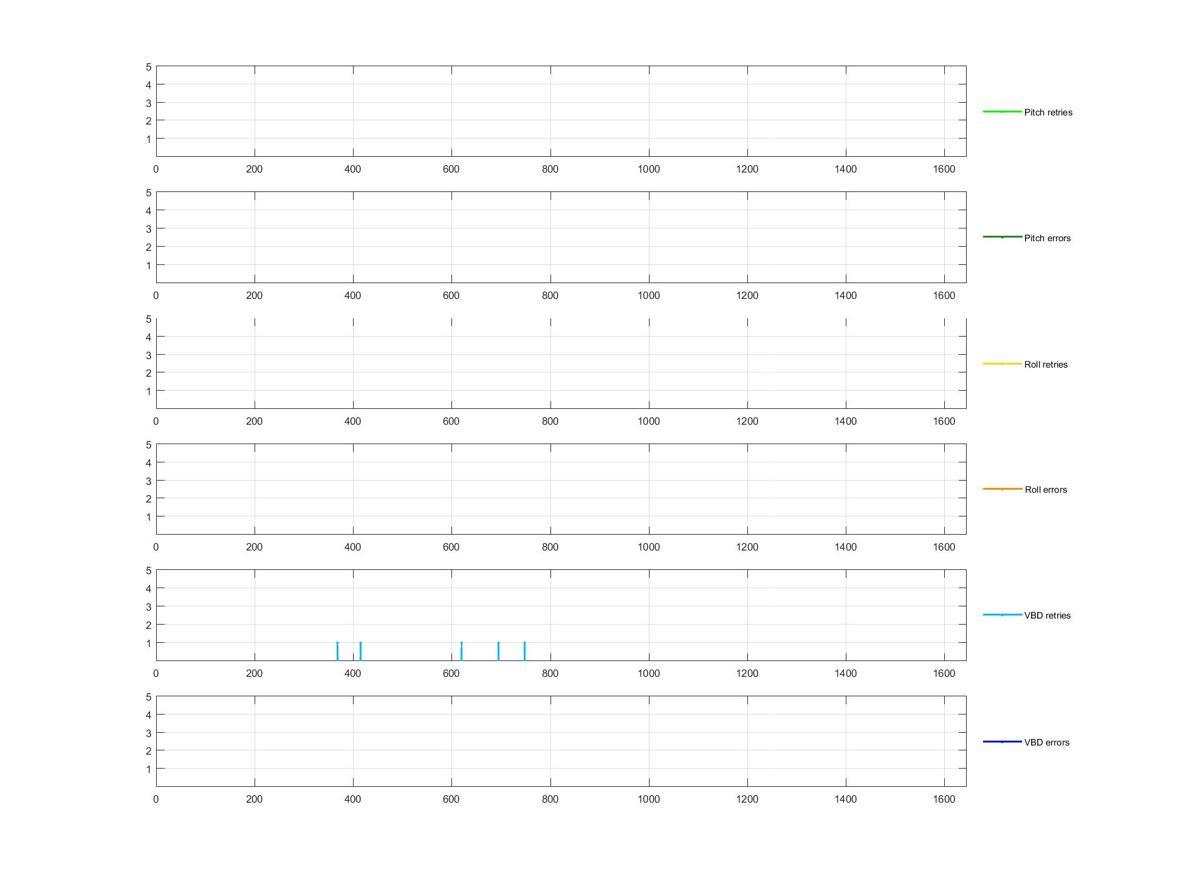The width and height of the screenshot is (1200, 885).
Task: Click the y-axis value 5 of Pitch retries plot
Action: pyautogui.click(x=148, y=67)
